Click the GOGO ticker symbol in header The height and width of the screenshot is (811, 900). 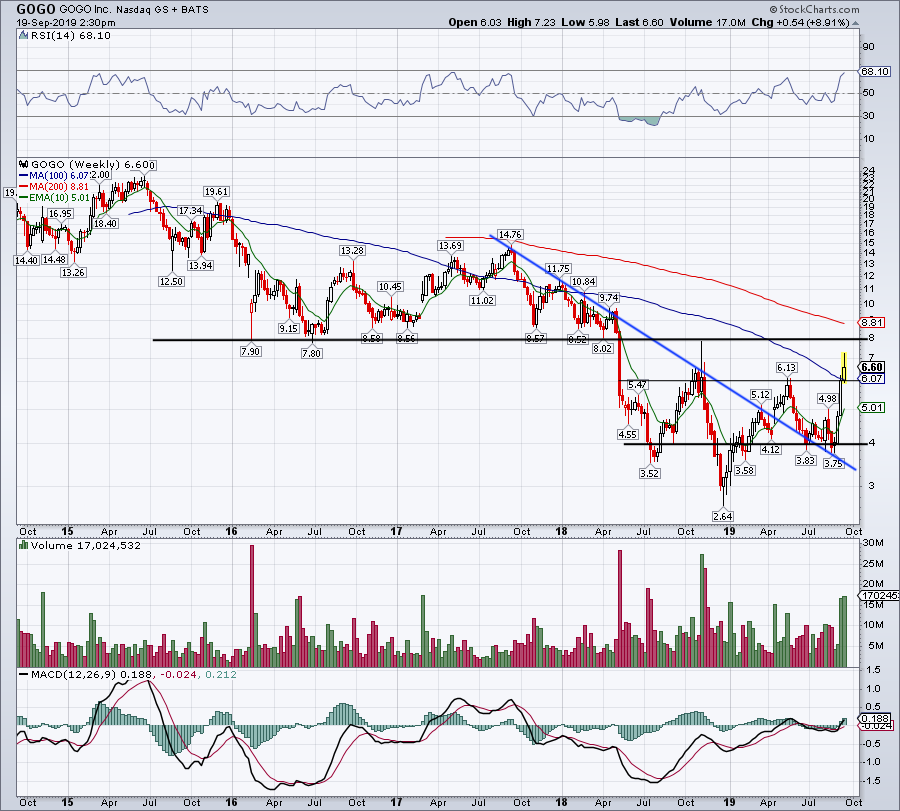[36, 9]
